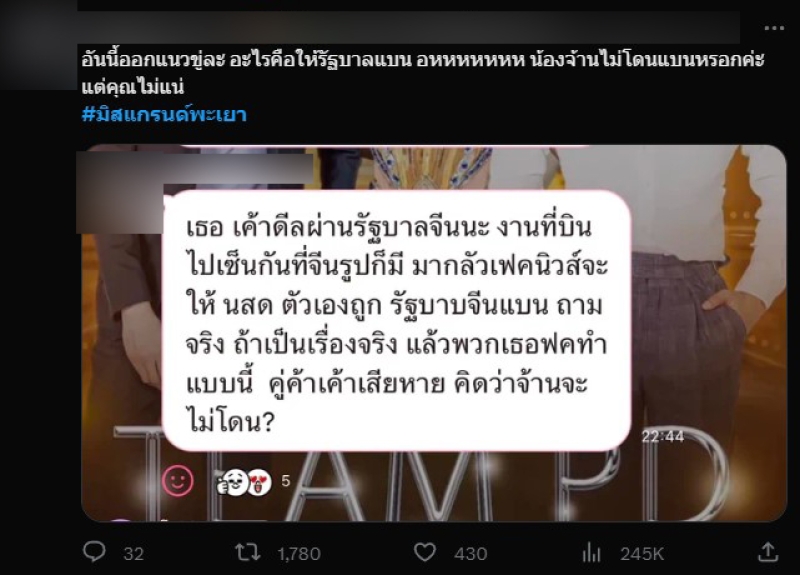Click the 430 likes count
This screenshot has height=575, width=800.
pyautogui.click(x=470, y=554)
